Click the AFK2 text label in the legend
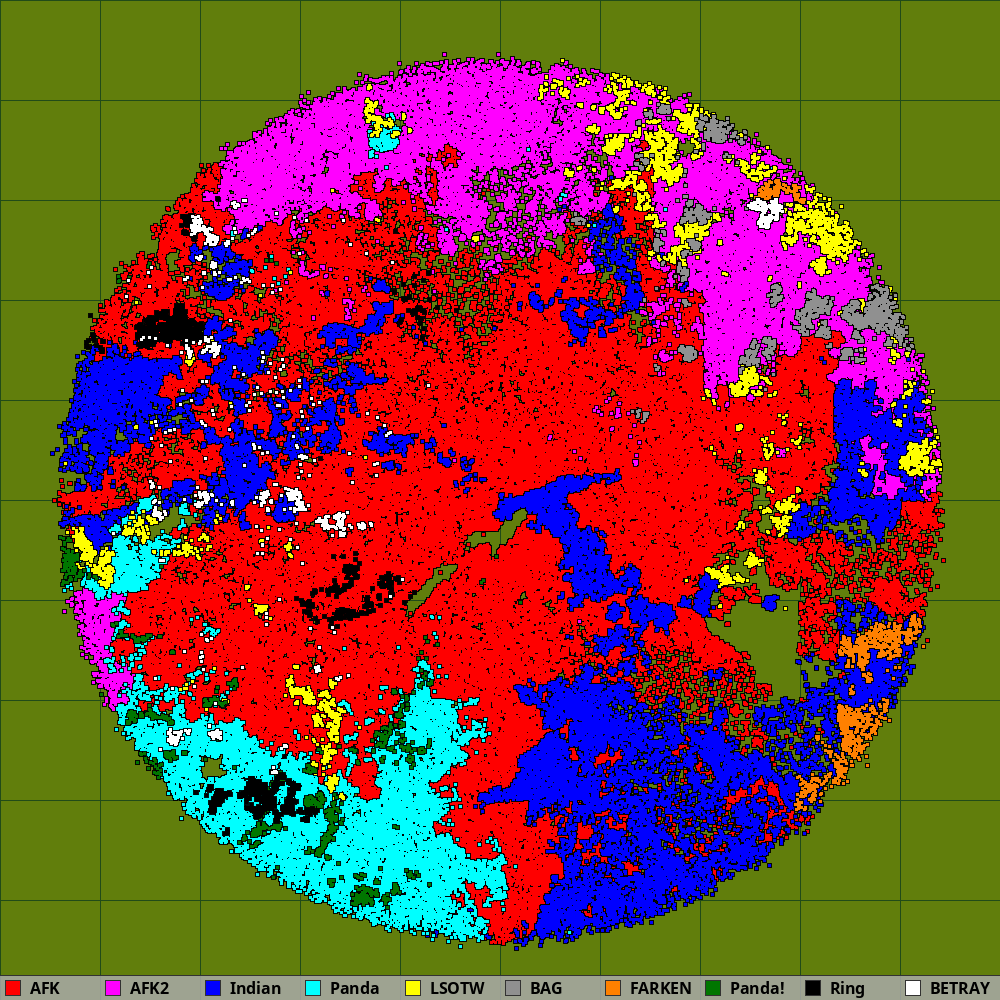 149,988
